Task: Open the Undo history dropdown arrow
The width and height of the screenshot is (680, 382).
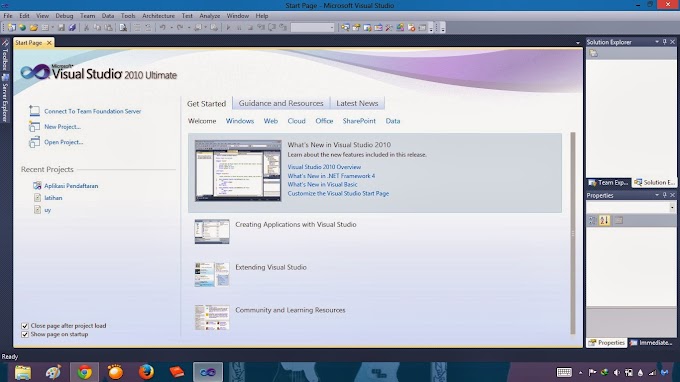Action: 172,27
